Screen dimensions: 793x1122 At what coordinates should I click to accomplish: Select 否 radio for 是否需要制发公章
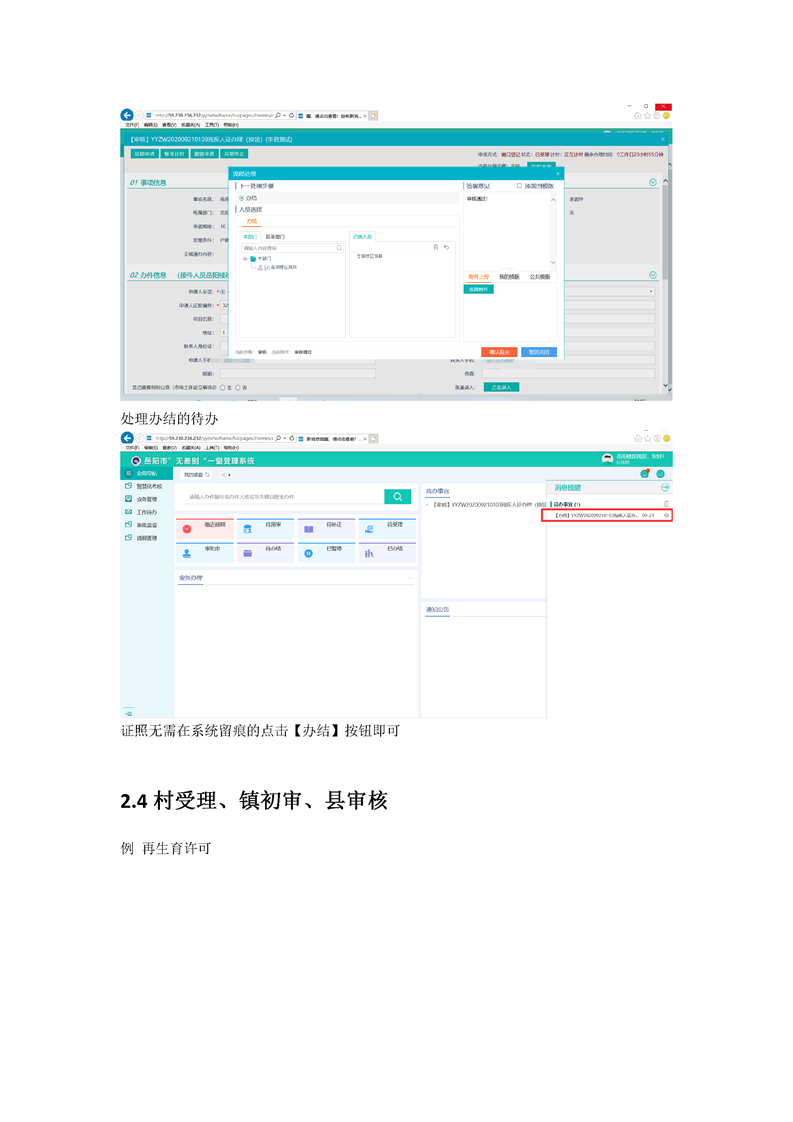[238, 387]
